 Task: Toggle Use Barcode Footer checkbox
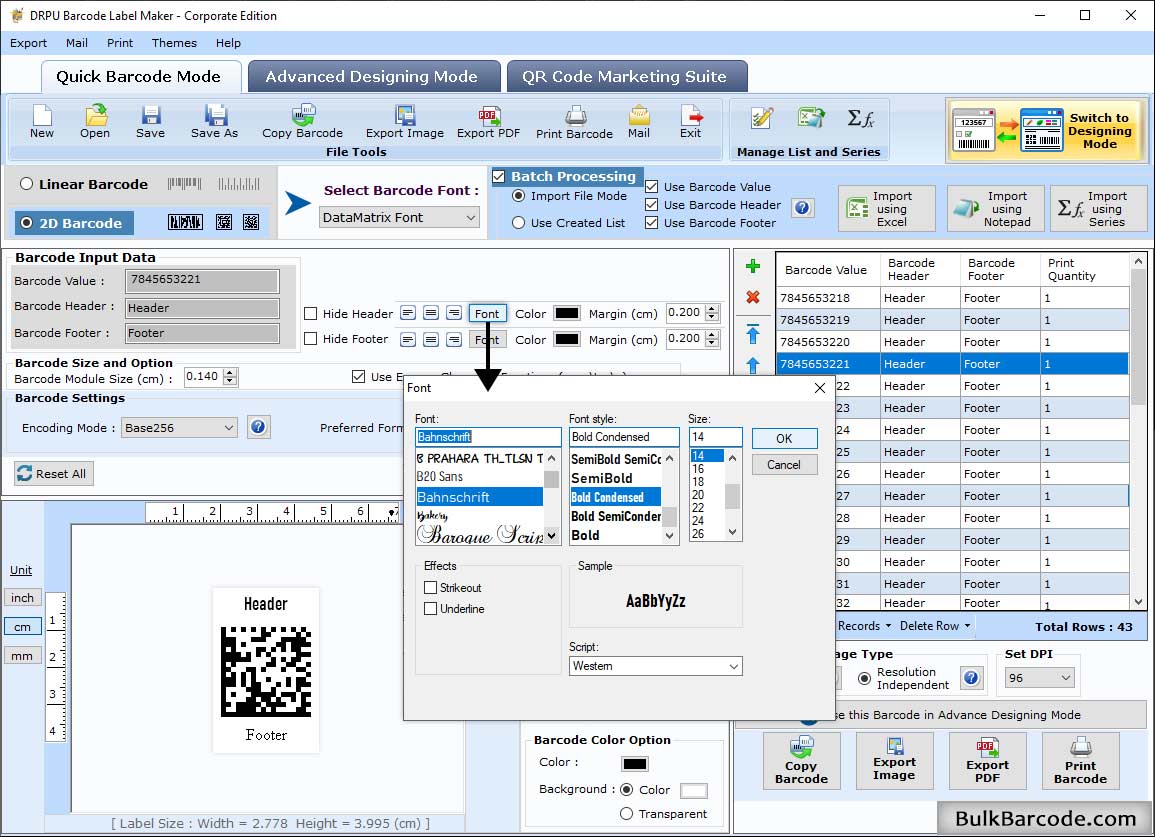click(651, 223)
